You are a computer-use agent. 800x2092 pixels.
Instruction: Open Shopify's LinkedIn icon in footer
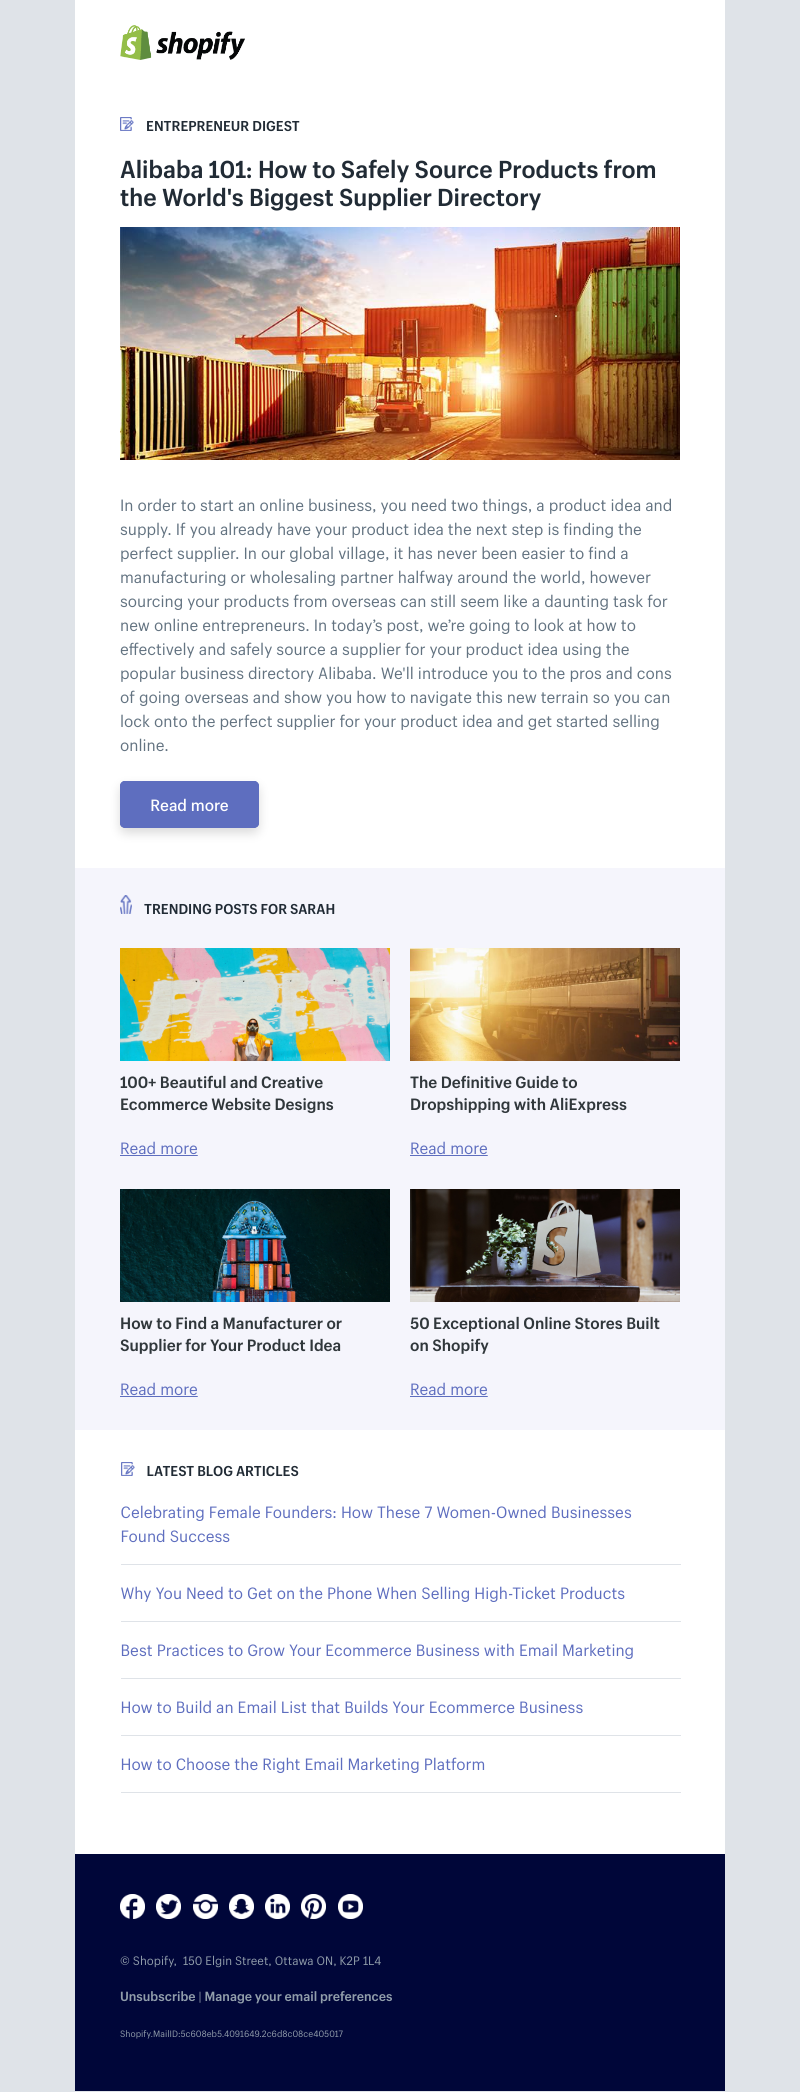[x=277, y=1906]
